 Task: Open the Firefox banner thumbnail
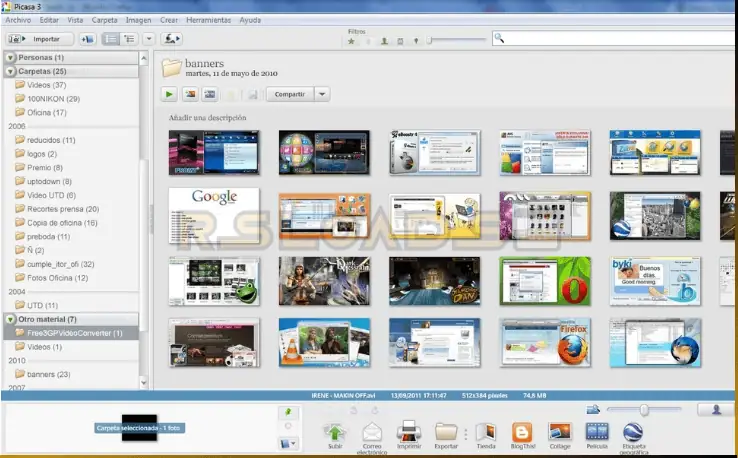coord(545,342)
